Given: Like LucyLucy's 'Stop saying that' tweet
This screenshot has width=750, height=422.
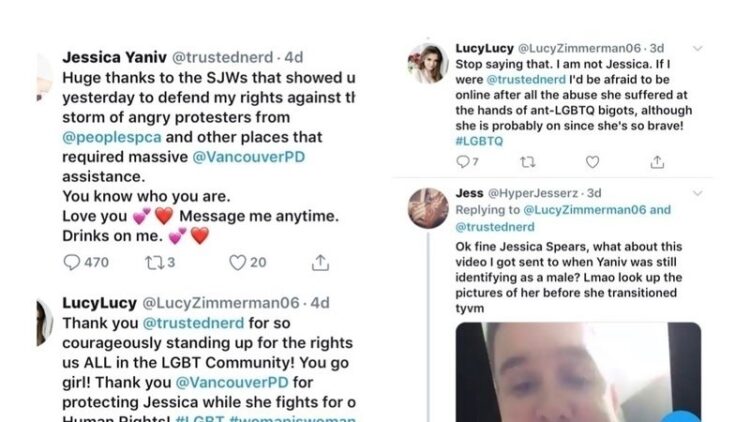Looking at the screenshot, I should [x=592, y=162].
